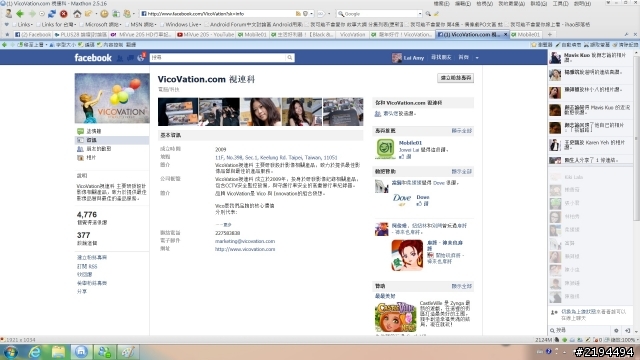Open the History clock icon in toolbar
Image resolution: width=640 pixels, height=360 pixels.
pyautogui.click(x=104, y=14)
